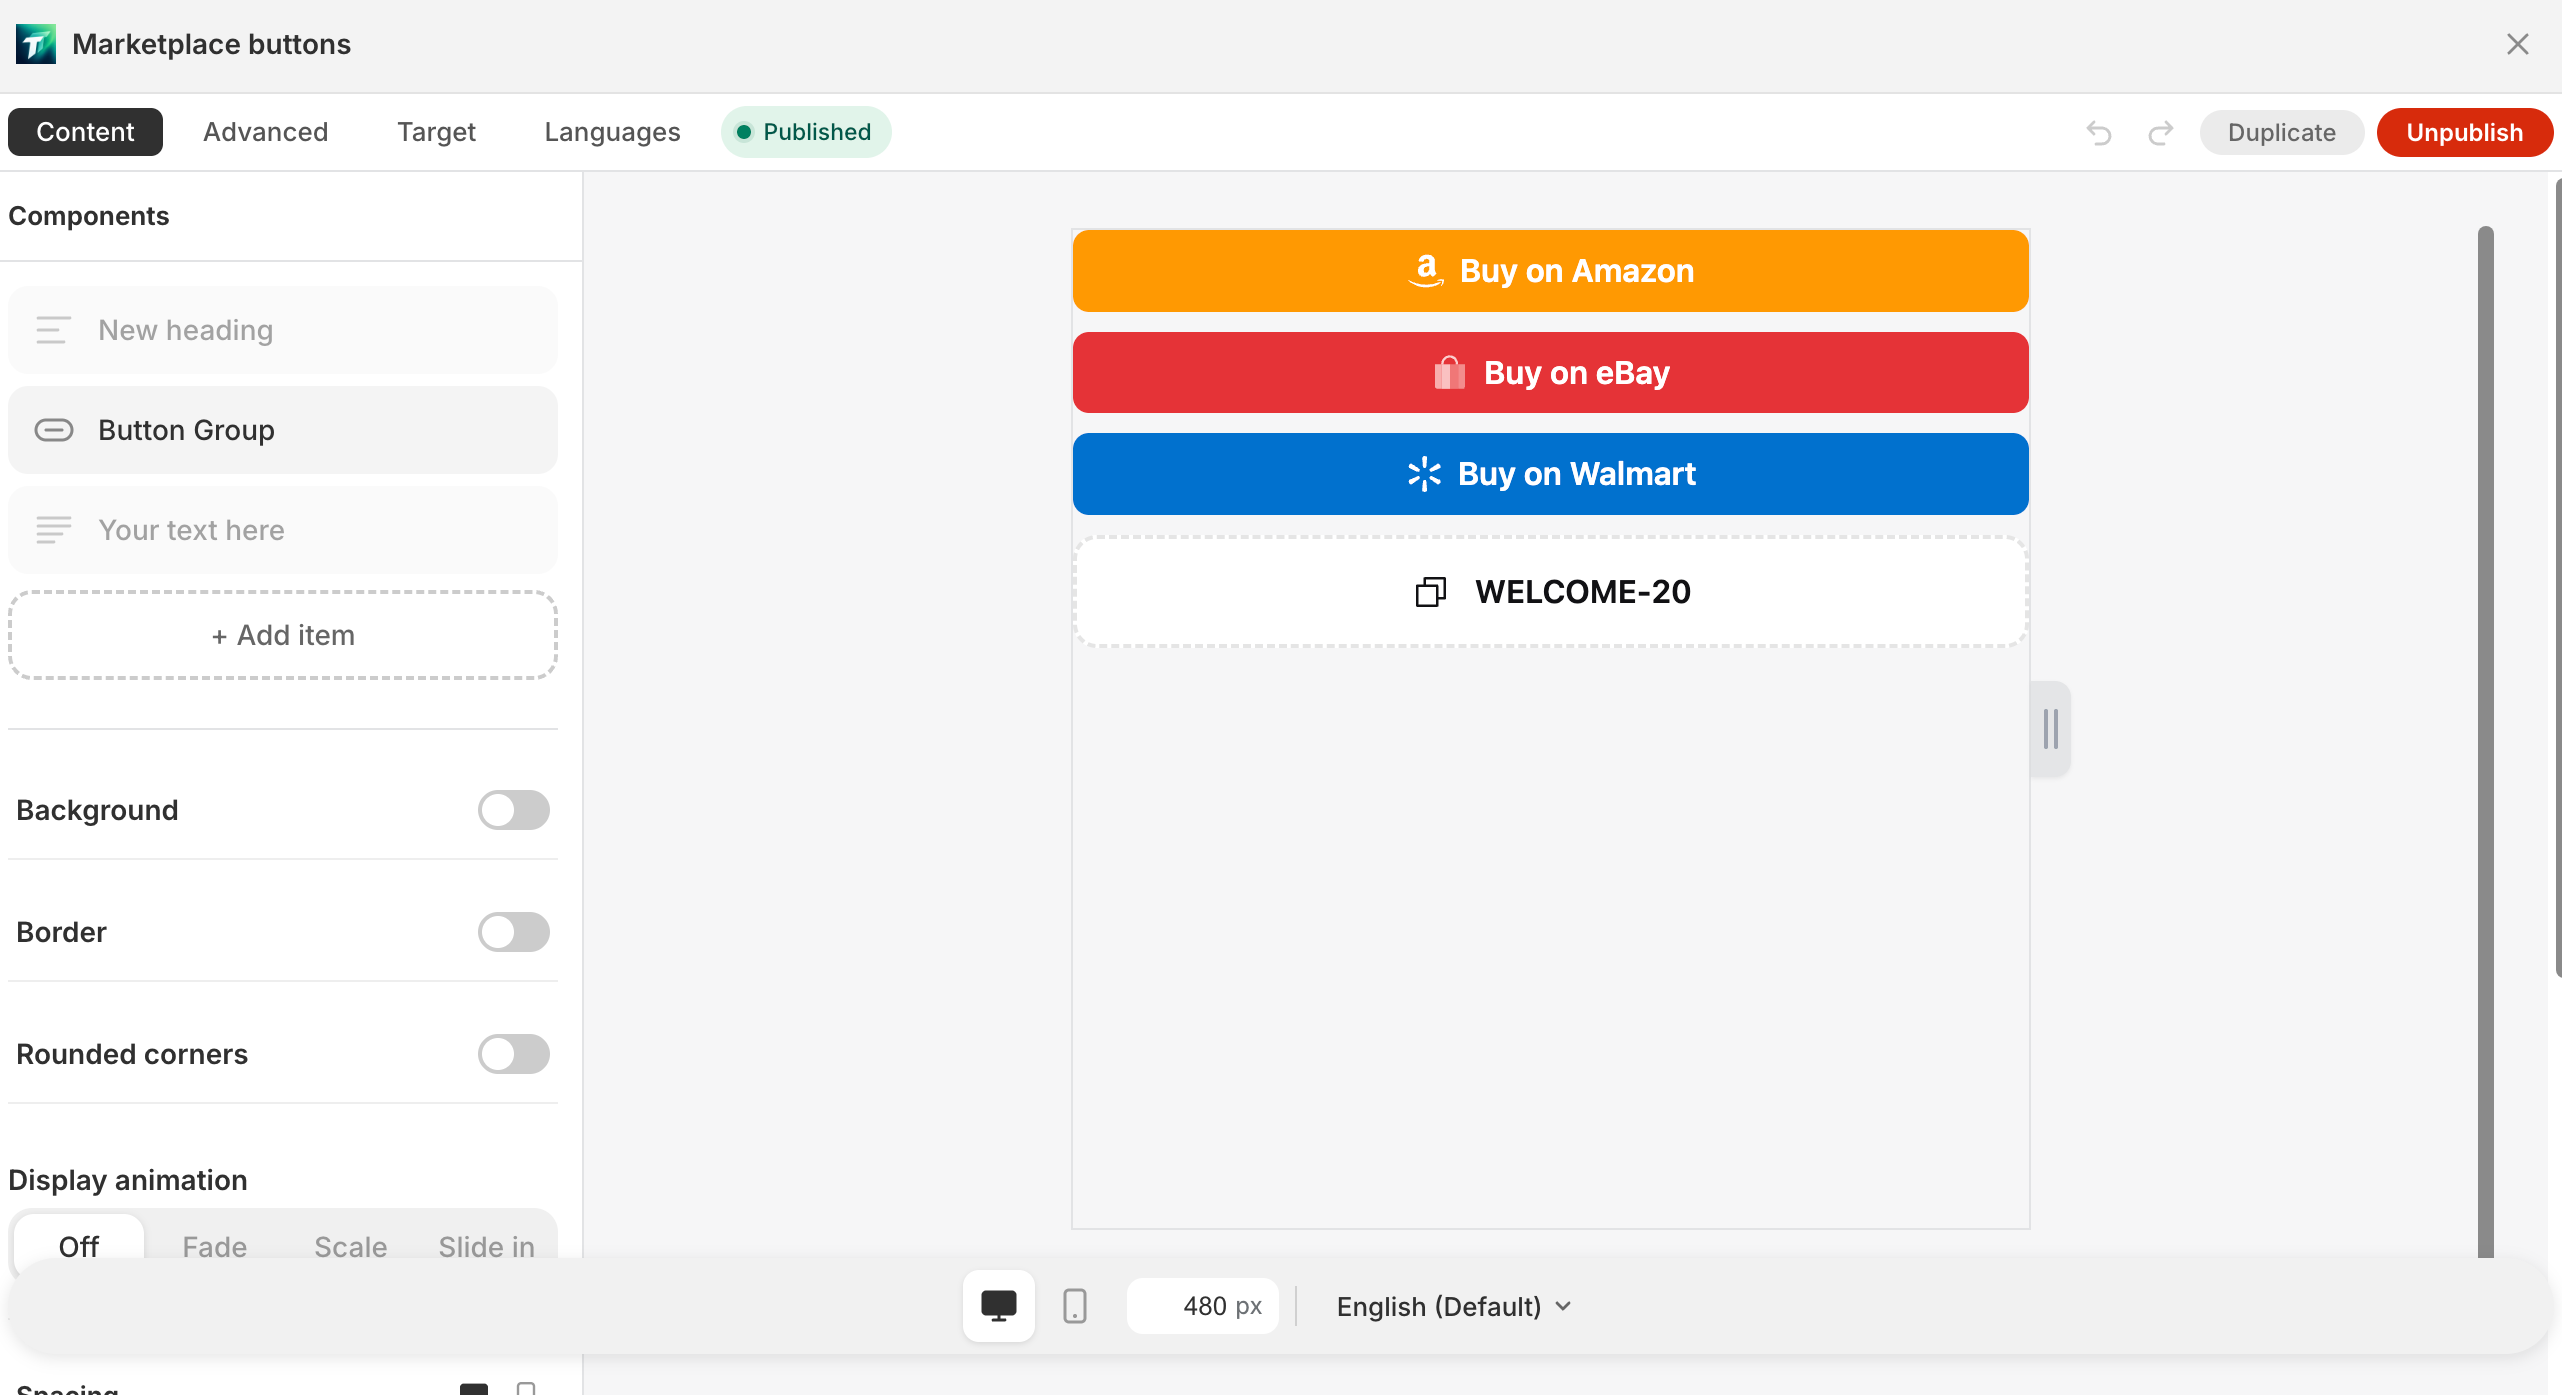Toggle the Border switch
The width and height of the screenshot is (2562, 1395).
click(x=514, y=932)
